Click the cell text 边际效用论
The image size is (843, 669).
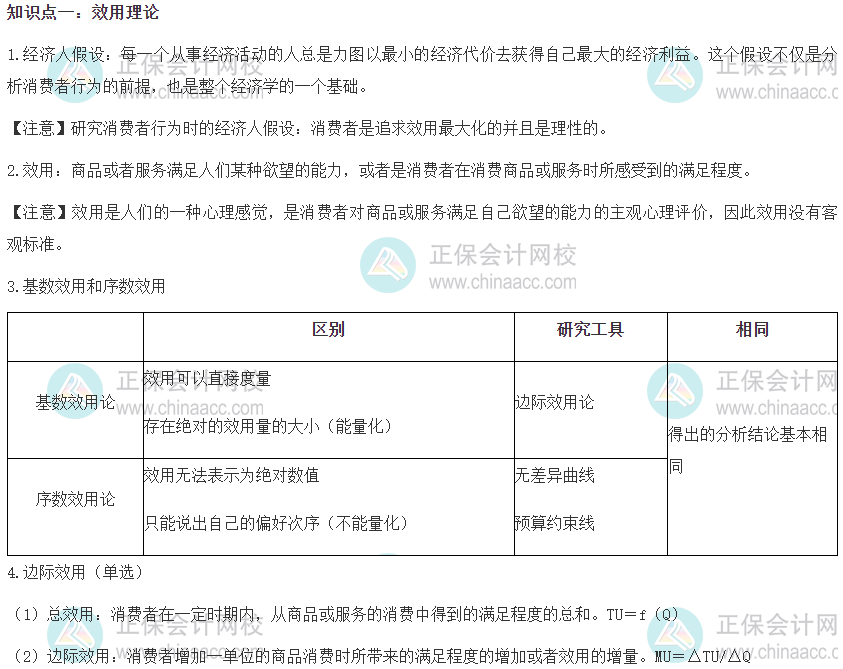[x=555, y=402]
